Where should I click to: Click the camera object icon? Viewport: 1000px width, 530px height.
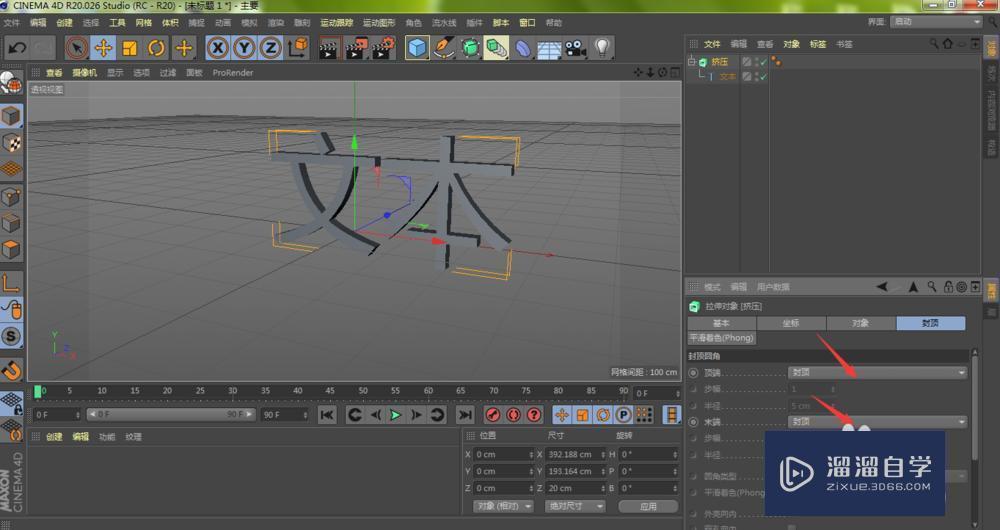(x=575, y=47)
